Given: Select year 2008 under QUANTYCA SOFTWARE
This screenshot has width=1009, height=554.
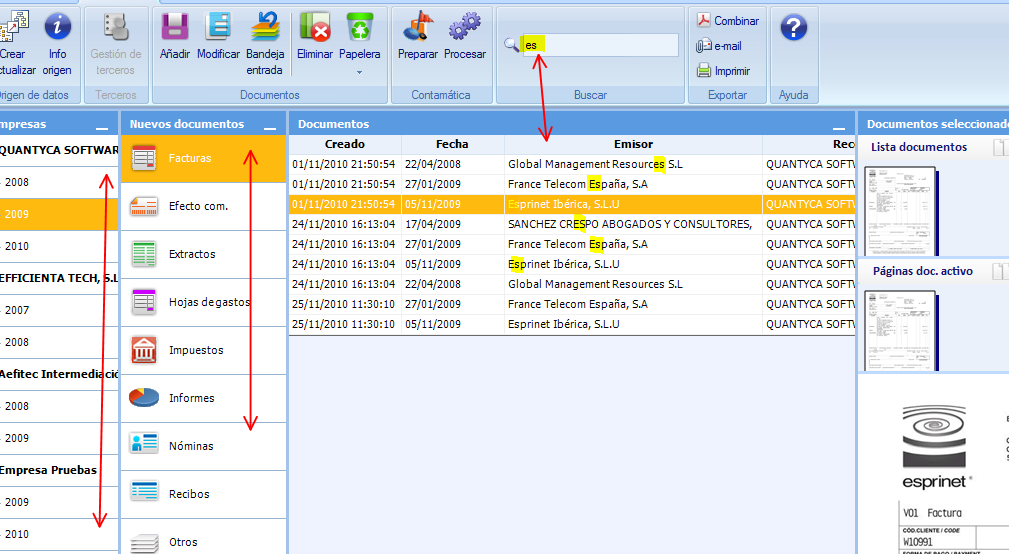Looking at the screenshot, I should pyautogui.click(x=59, y=183).
